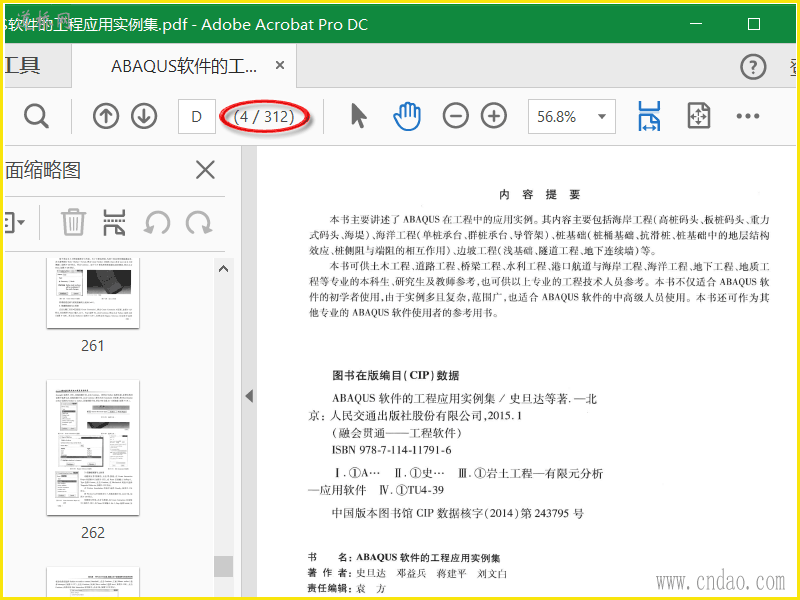Maximize the Acrobat window
This screenshot has width=800, height=600.
click(x=754, y=24)
